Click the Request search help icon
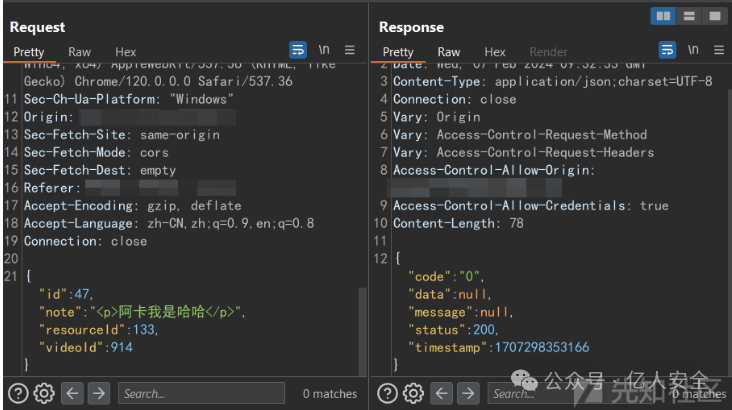This screenshot has height=410, width=732. click(18, 394)
